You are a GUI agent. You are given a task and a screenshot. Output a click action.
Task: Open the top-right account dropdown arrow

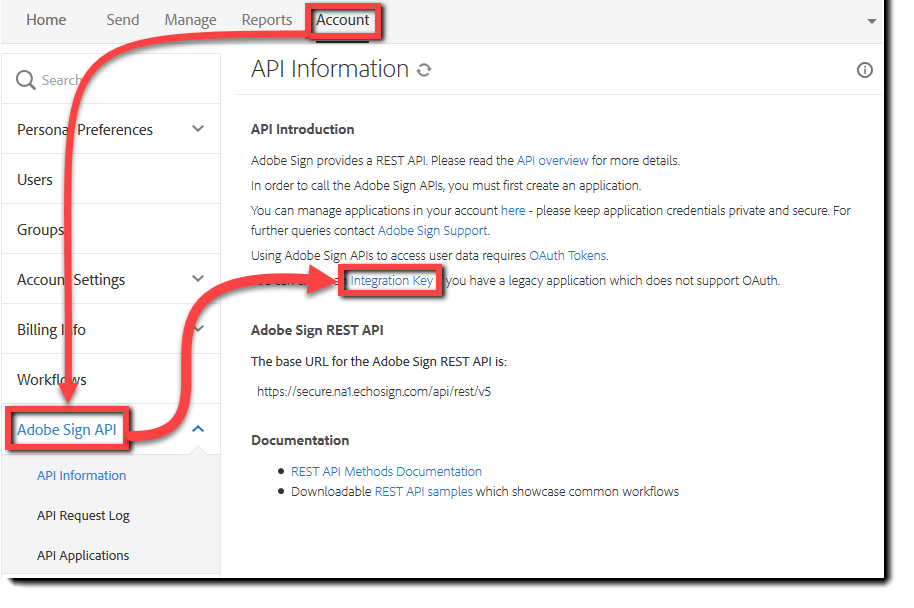click(872, 21)
